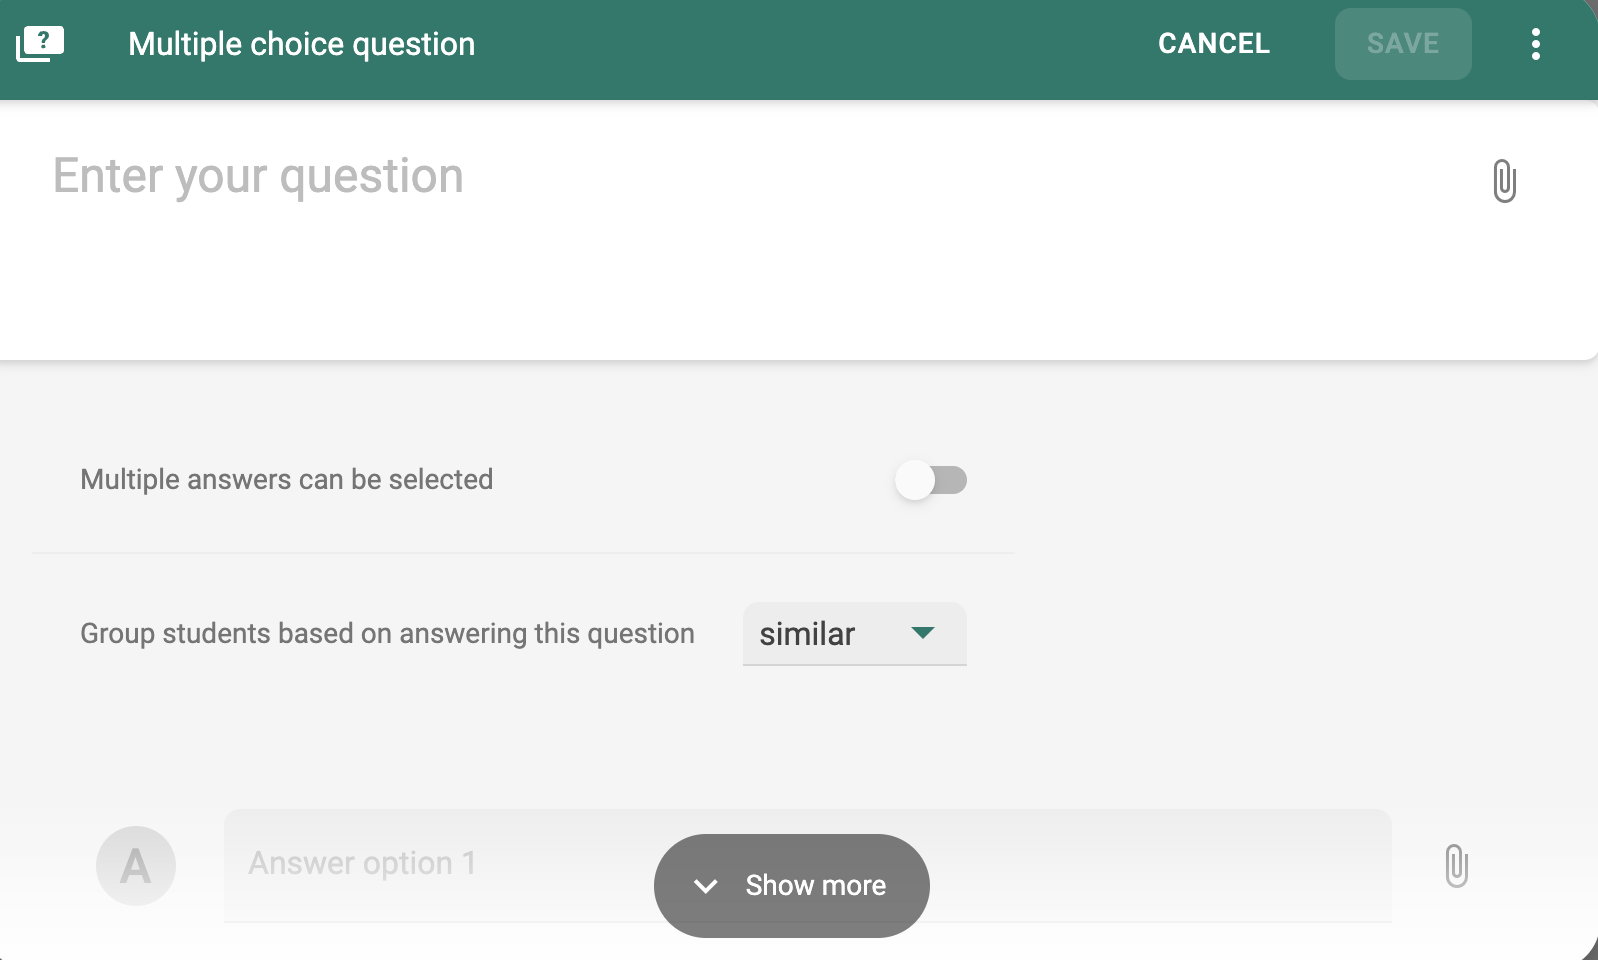Click the Show more label text

pos(816,886)
